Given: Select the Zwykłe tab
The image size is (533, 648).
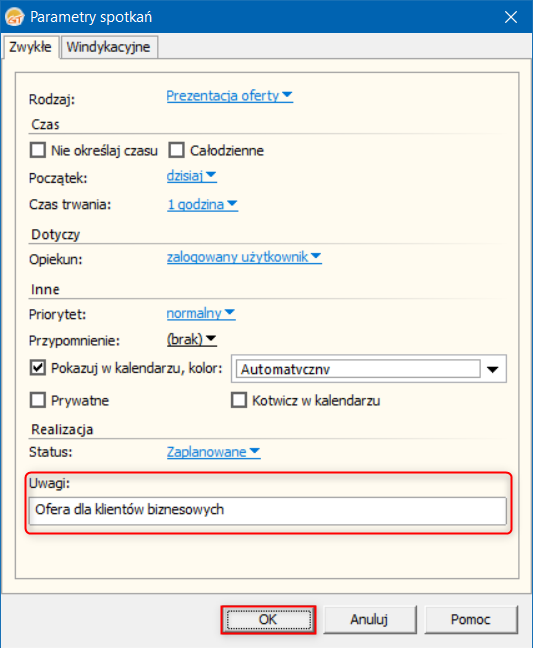Looking at the screenshot, I should point(30,47).
